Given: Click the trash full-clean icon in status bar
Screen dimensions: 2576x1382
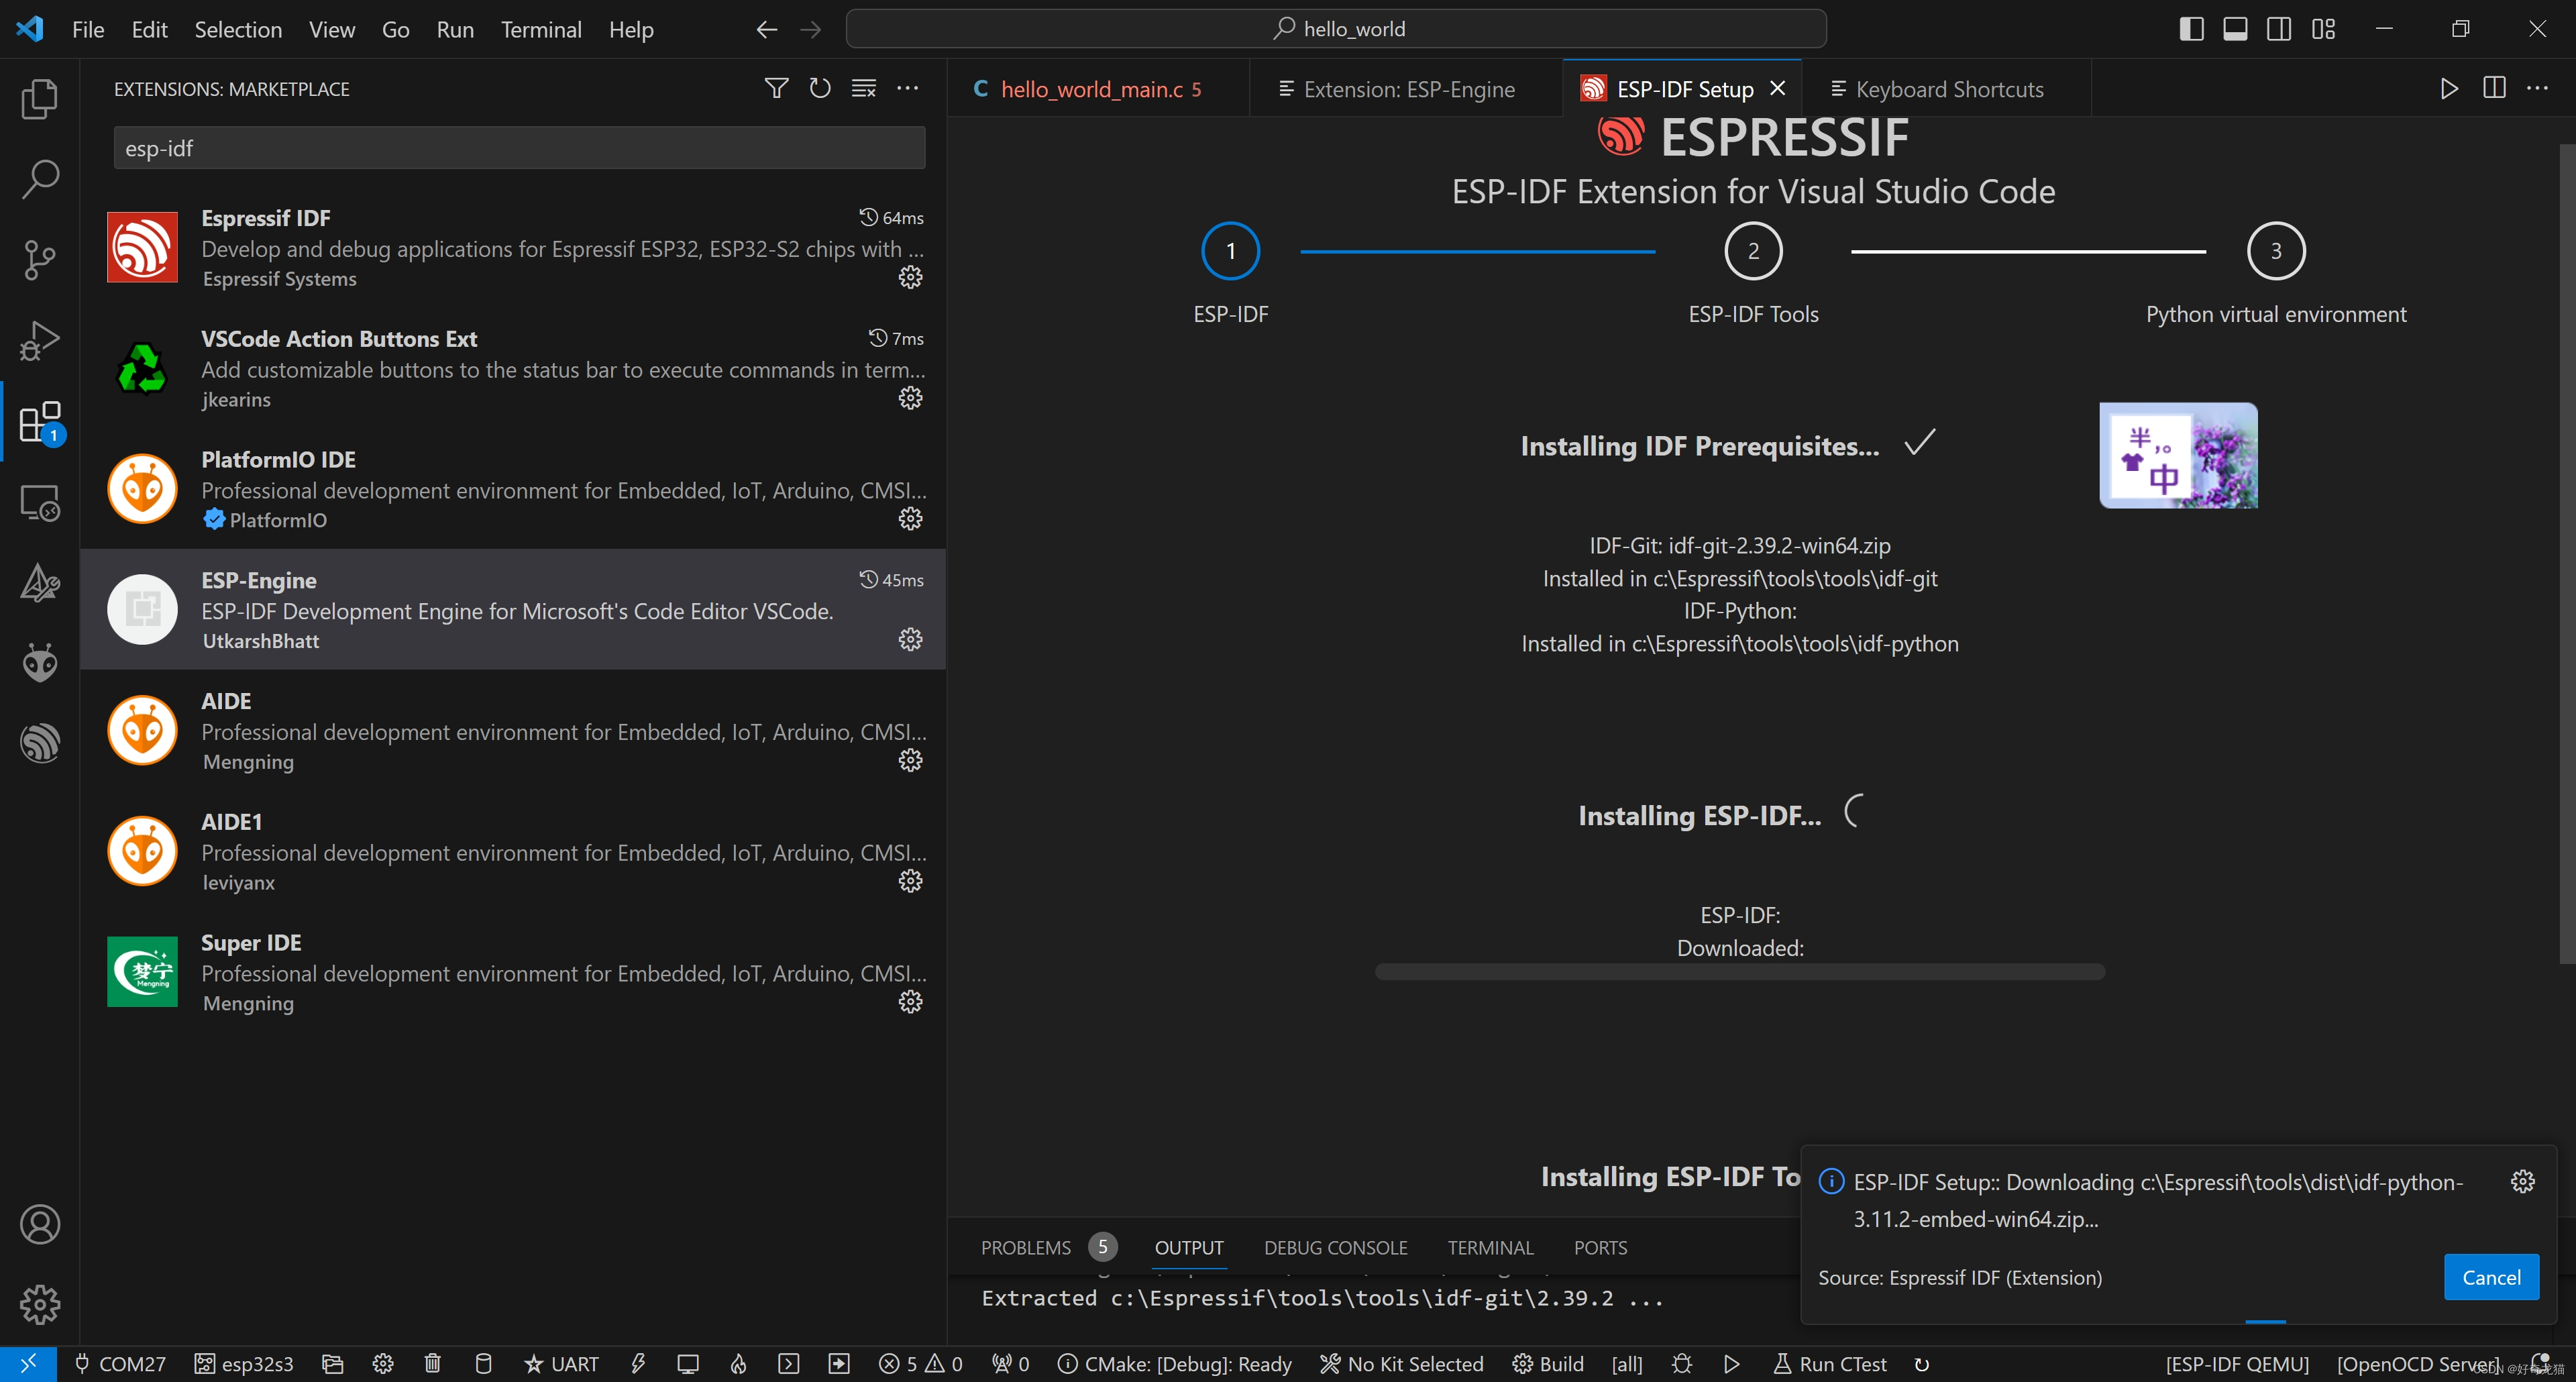Looking at the screenshot, I should click(432, 1364).
